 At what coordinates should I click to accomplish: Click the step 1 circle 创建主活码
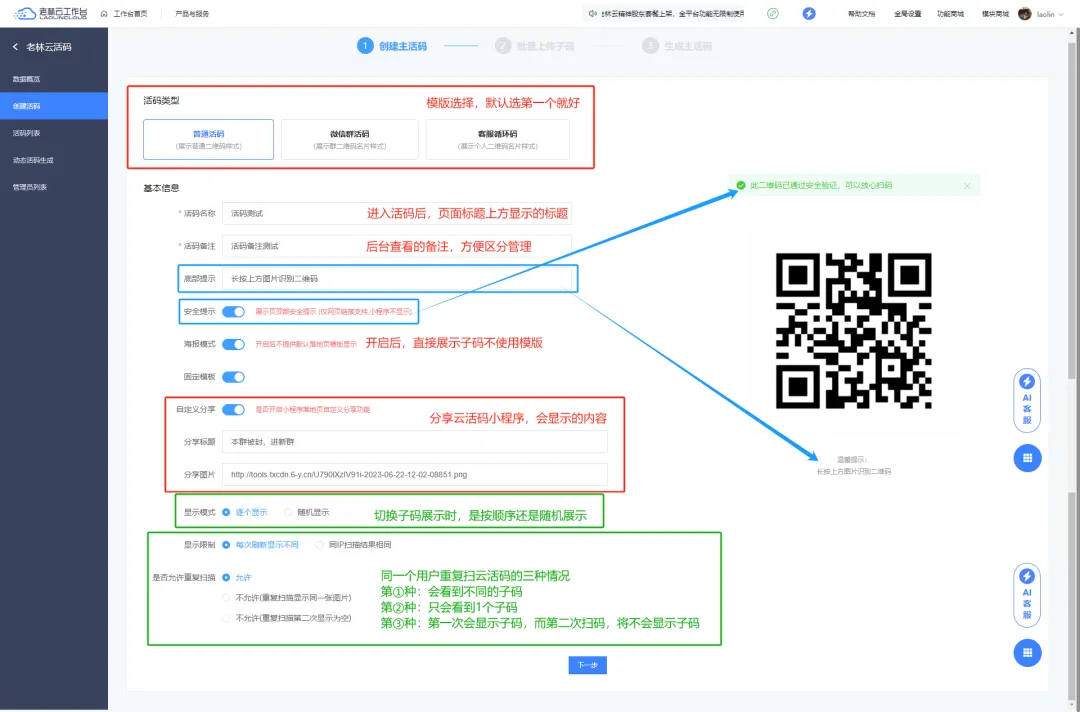[x=365, y=46]
